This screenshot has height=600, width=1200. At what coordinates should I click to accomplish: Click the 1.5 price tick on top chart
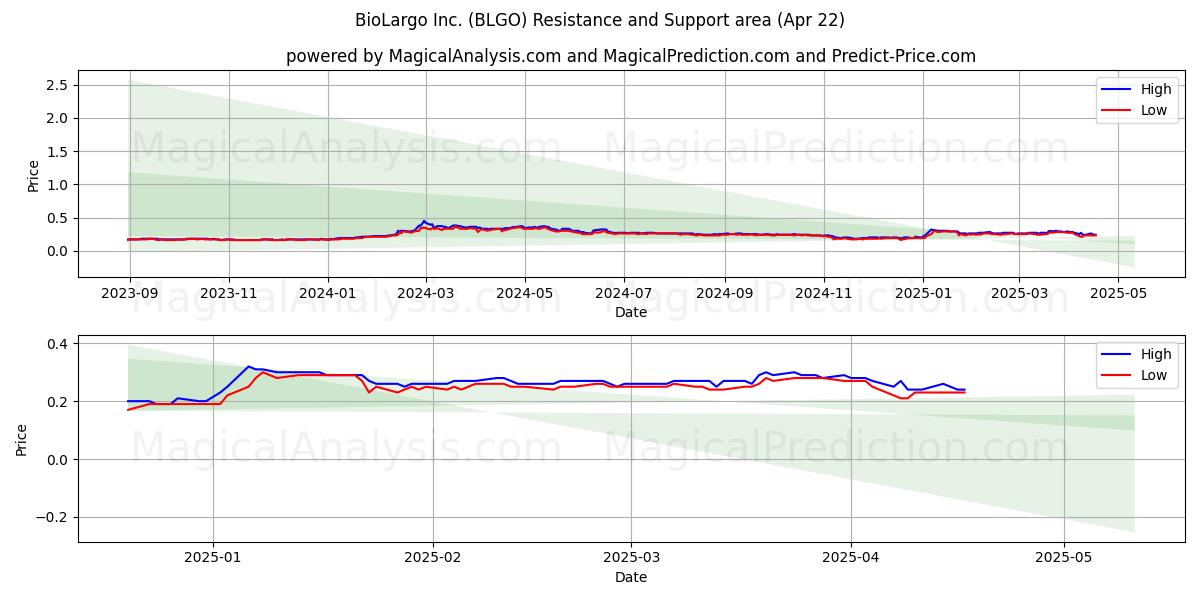[x=57, y=151]
